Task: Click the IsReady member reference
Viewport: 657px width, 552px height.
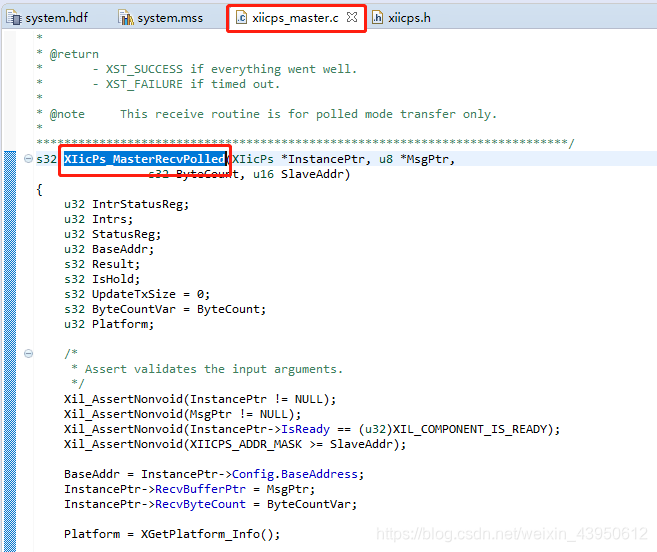Action: click(305, 429)
